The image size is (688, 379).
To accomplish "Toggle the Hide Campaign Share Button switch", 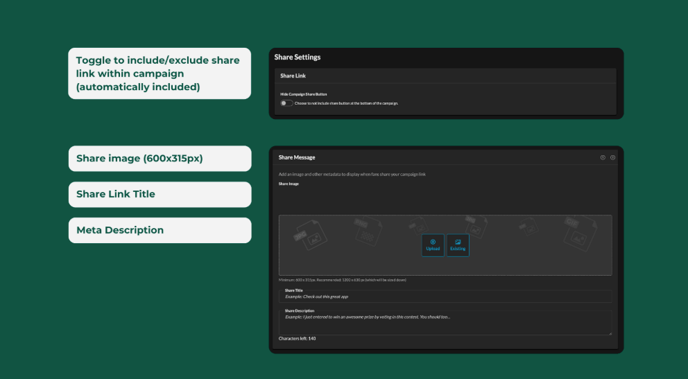I will point(287,103).
